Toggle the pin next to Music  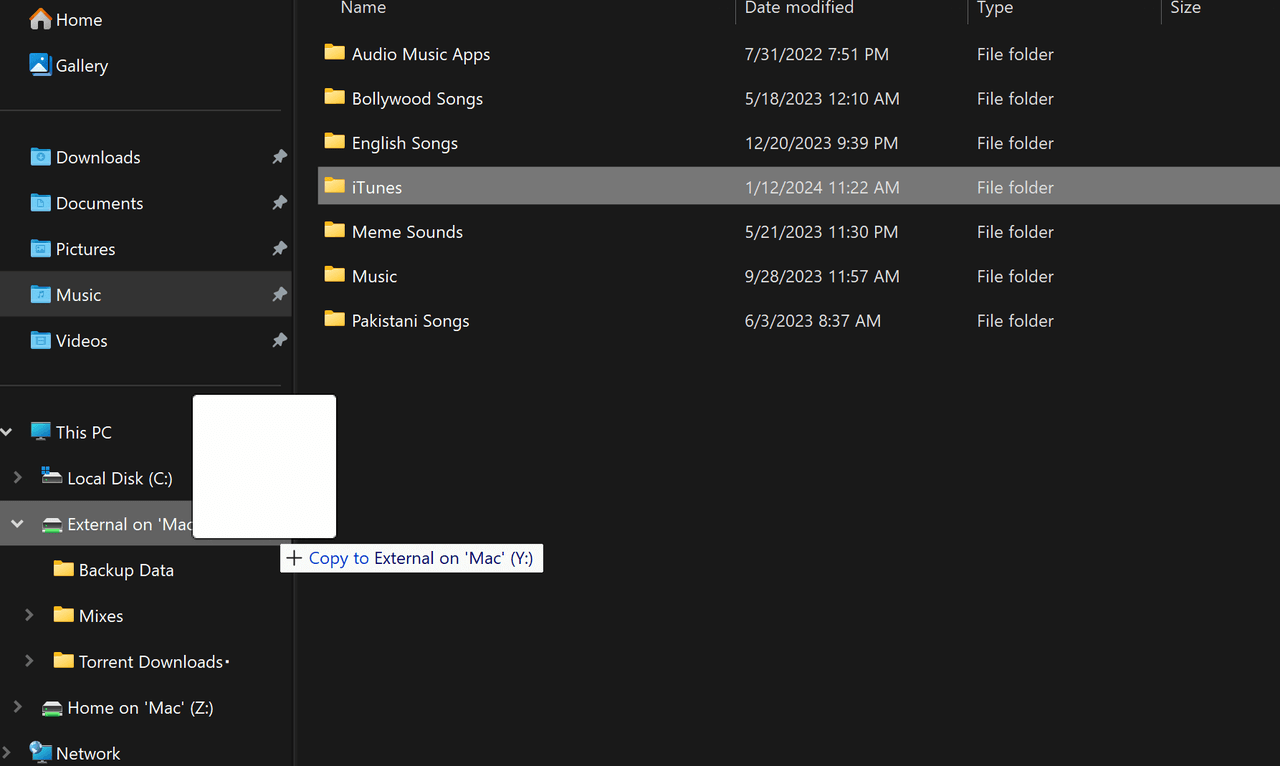[x=280, y=295]
